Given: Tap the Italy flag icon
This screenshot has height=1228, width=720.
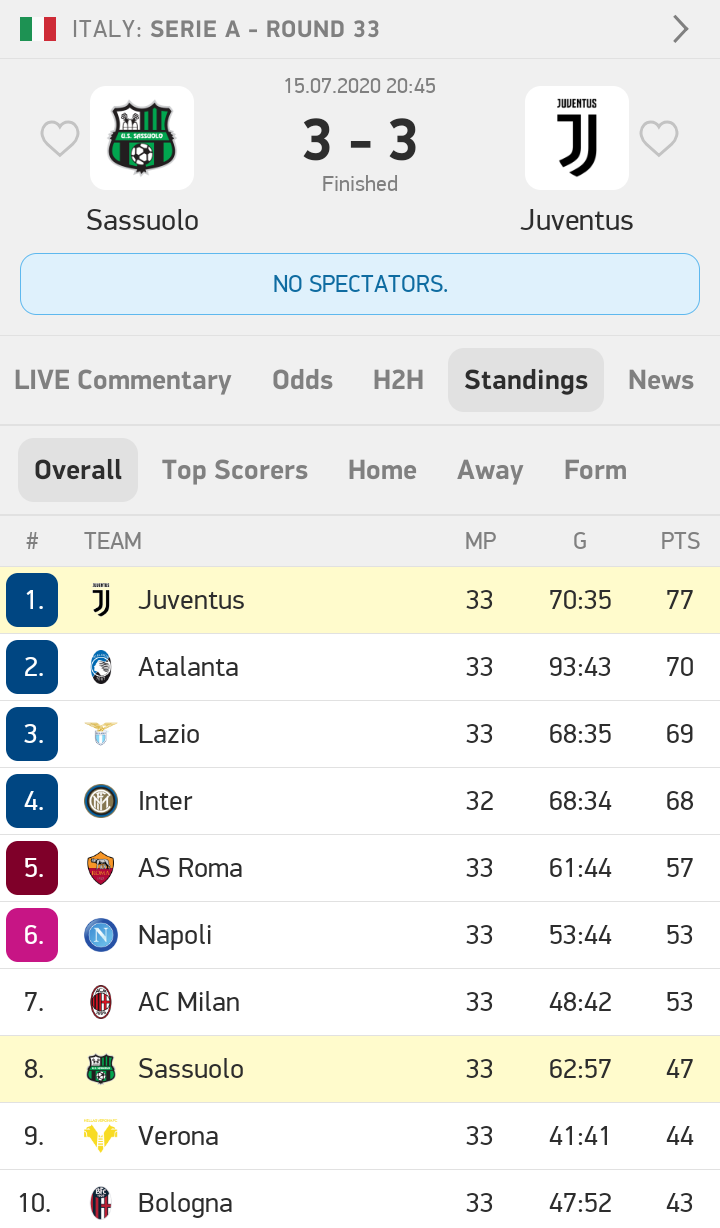Looking at the screenshot, I should 38,29.
